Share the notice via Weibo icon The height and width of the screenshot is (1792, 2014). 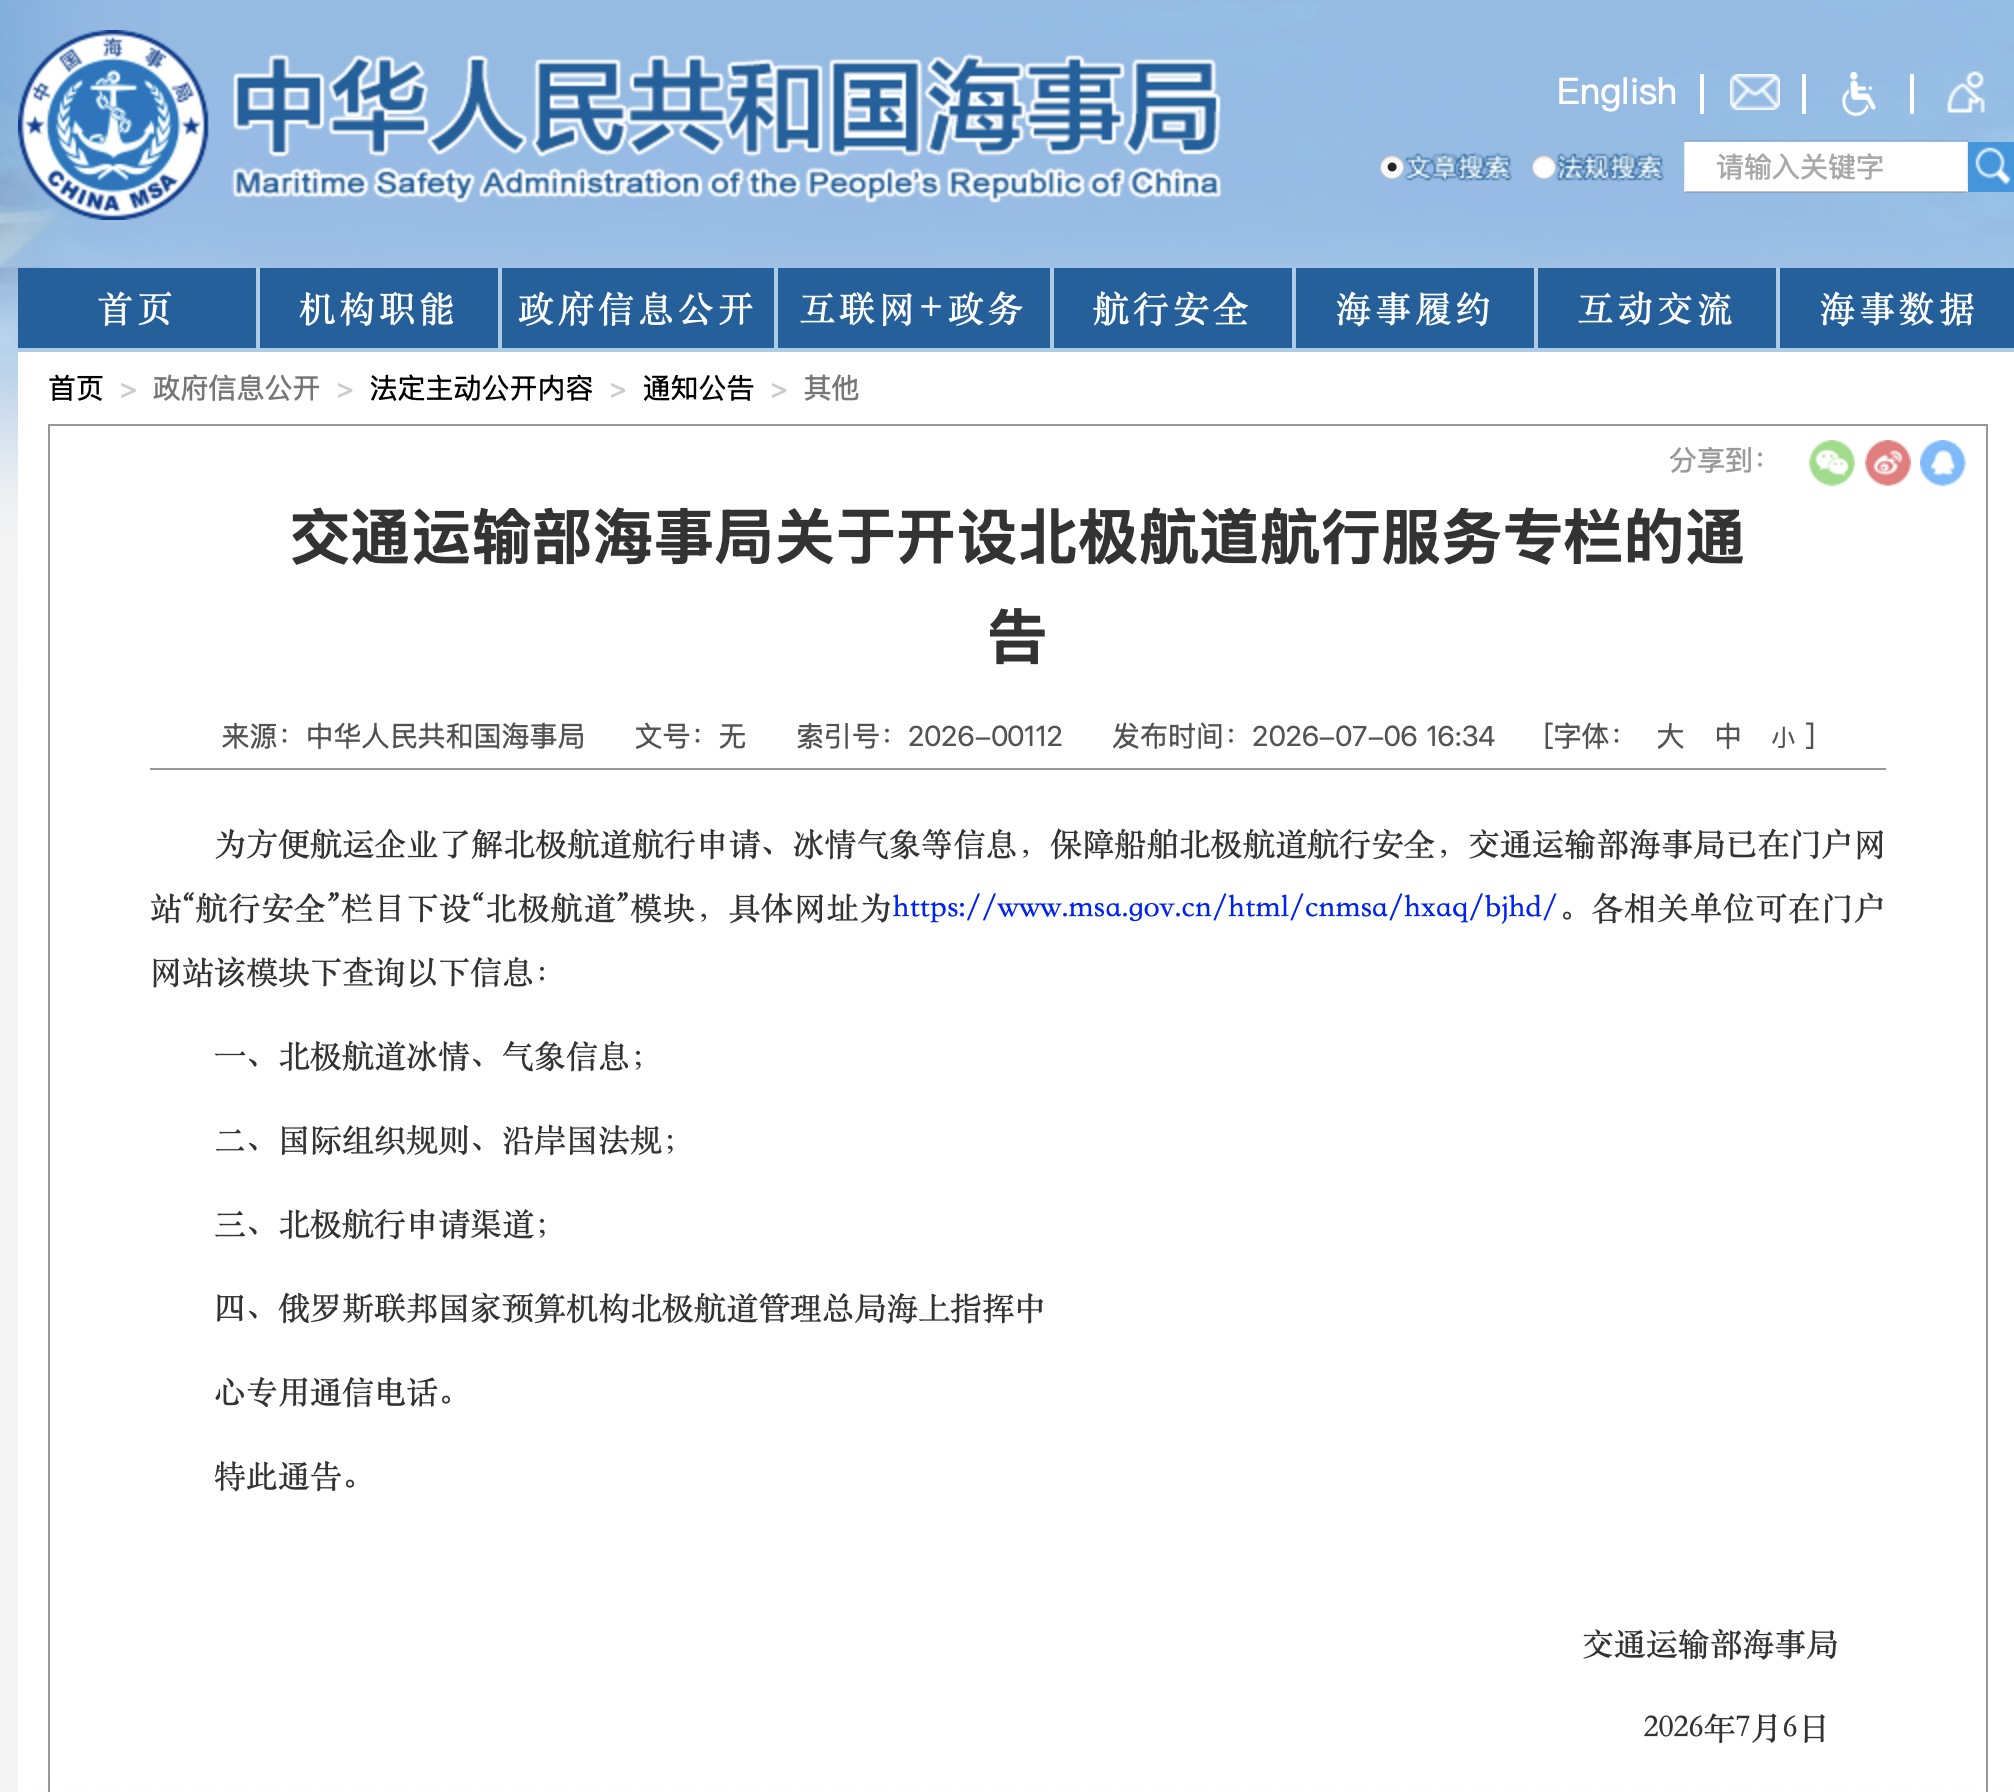1887,463
